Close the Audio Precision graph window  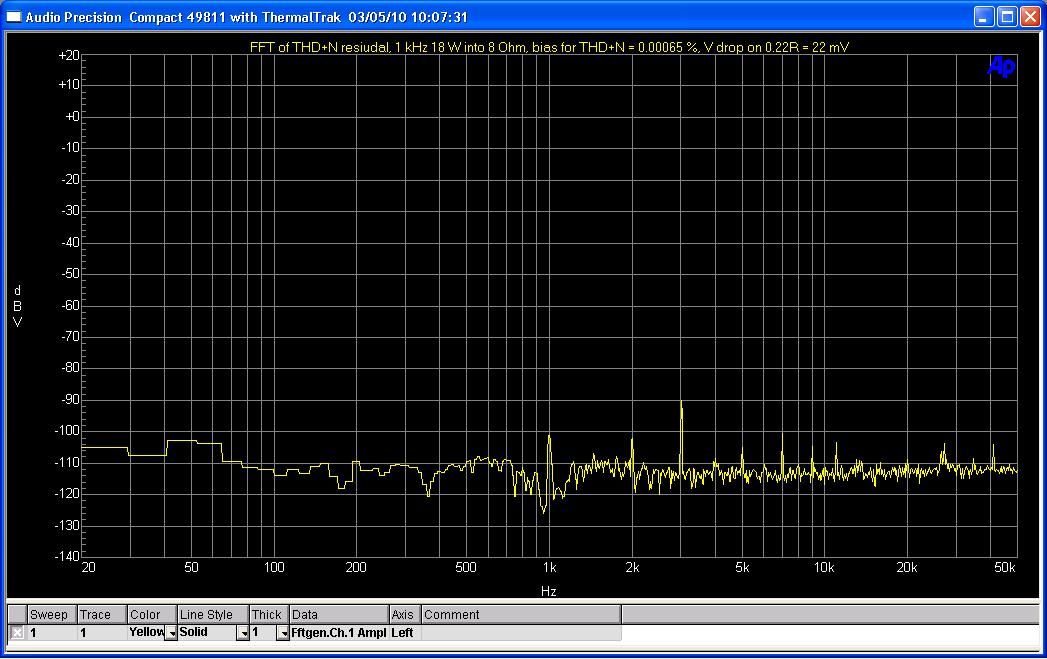coord(1030,17)
